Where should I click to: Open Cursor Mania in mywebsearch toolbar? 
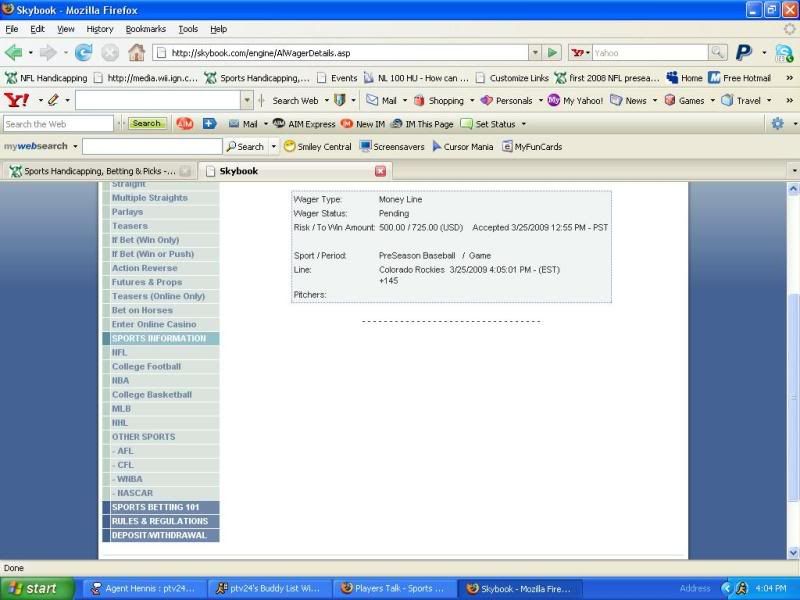click(x=463, y=146)
